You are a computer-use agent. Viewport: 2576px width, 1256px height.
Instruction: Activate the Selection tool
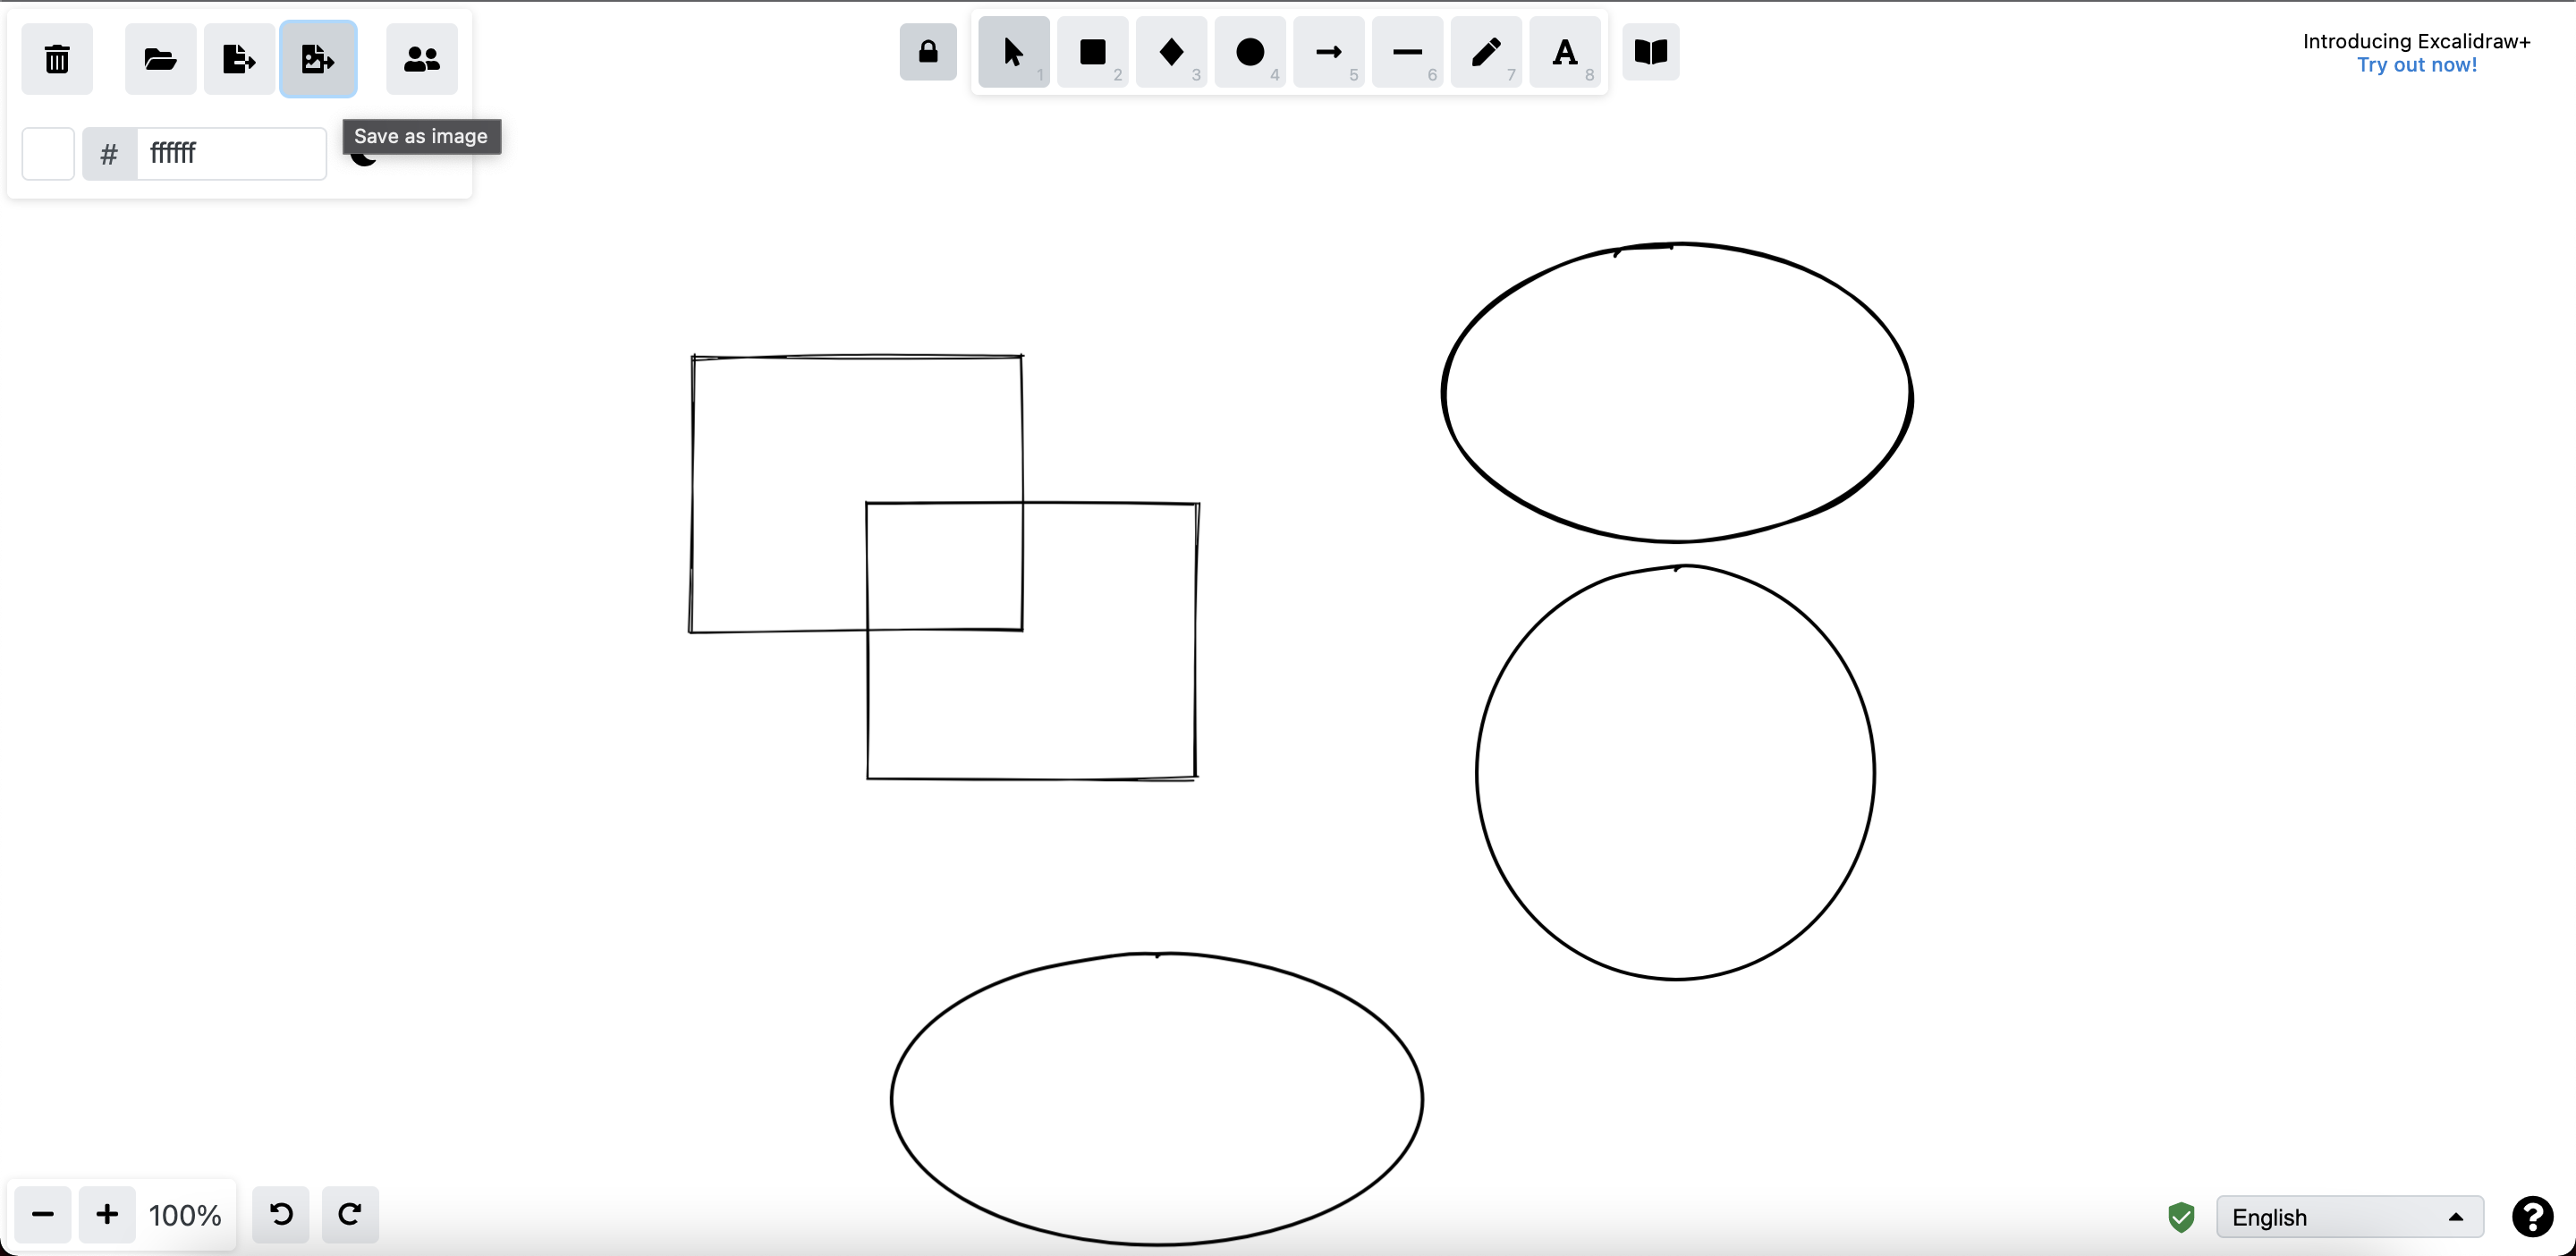coord(1013,52)
